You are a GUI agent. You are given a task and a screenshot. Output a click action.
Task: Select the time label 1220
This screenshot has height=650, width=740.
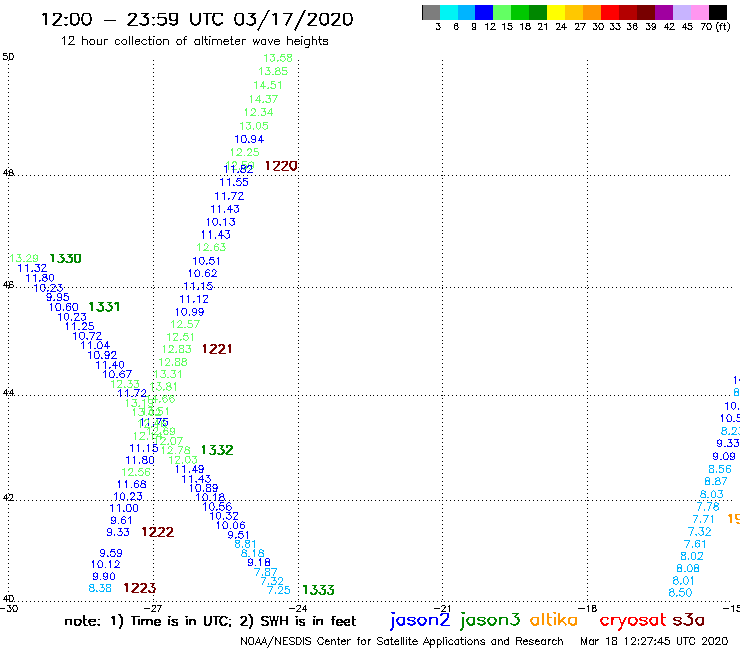[281, 166]
